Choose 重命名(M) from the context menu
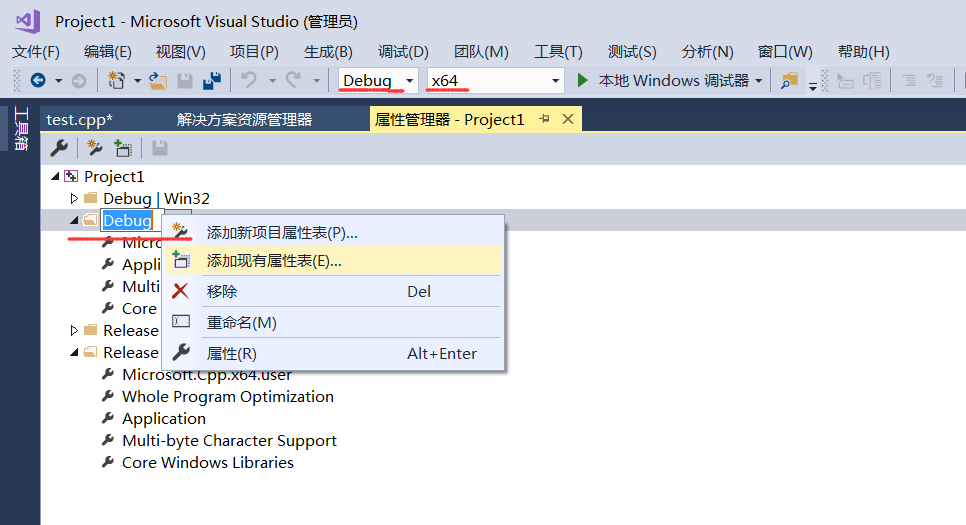966x525 pixels. 333,322
